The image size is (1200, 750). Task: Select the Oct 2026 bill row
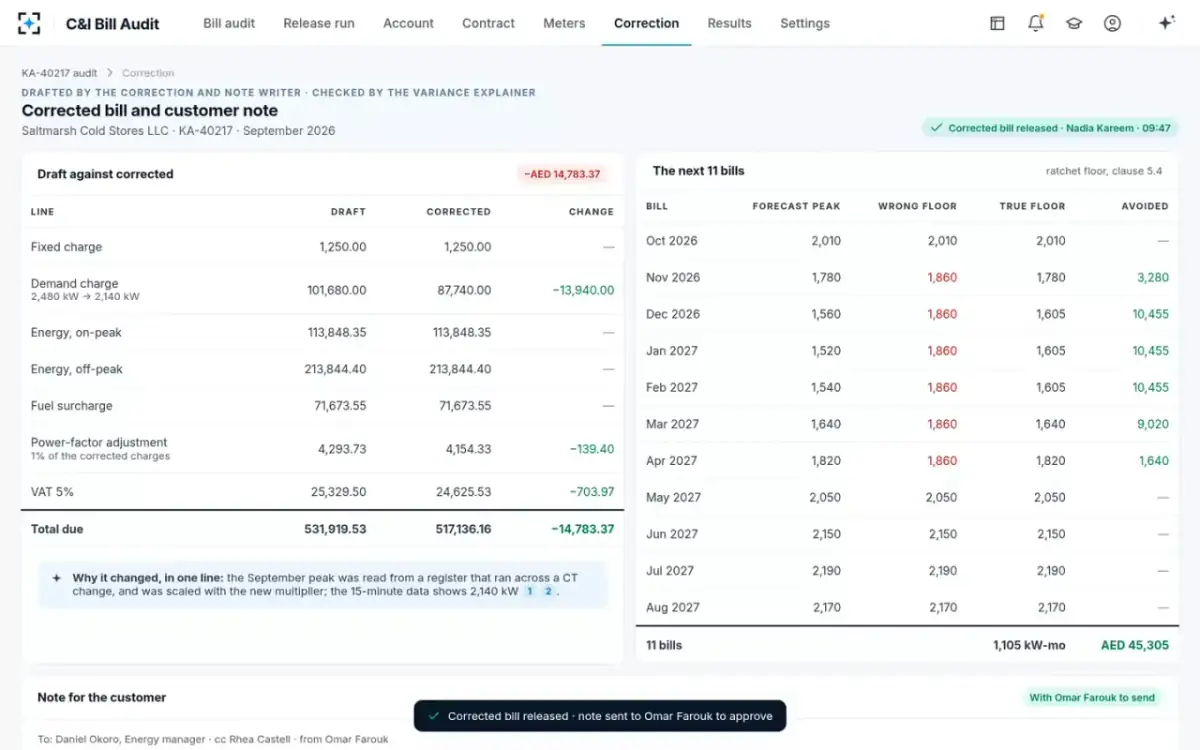pos(907,241)
